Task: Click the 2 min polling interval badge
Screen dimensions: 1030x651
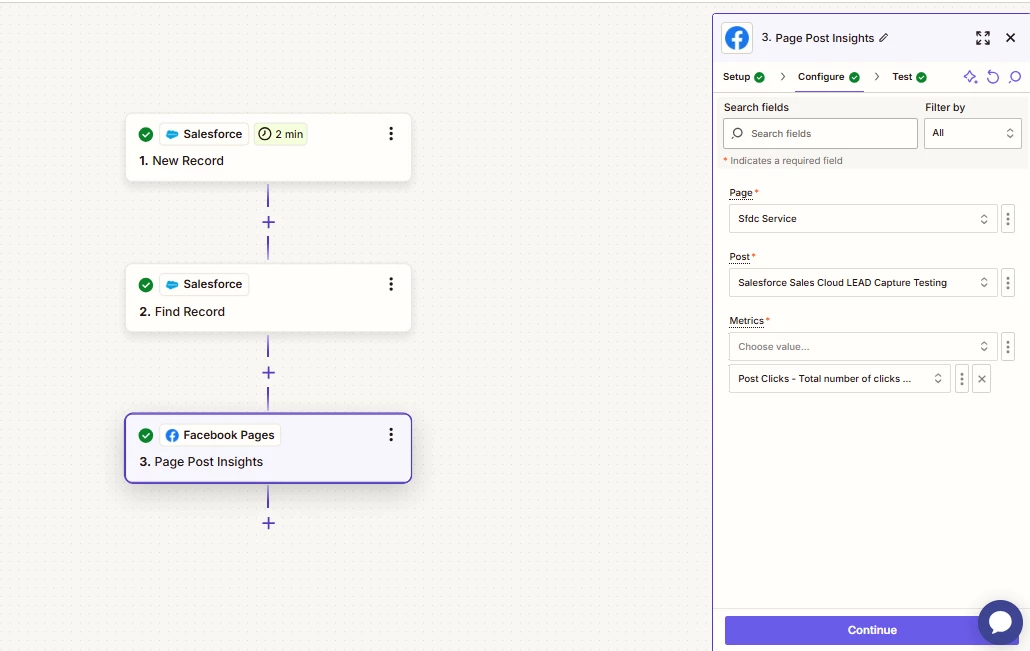Action: pos(280,134)
